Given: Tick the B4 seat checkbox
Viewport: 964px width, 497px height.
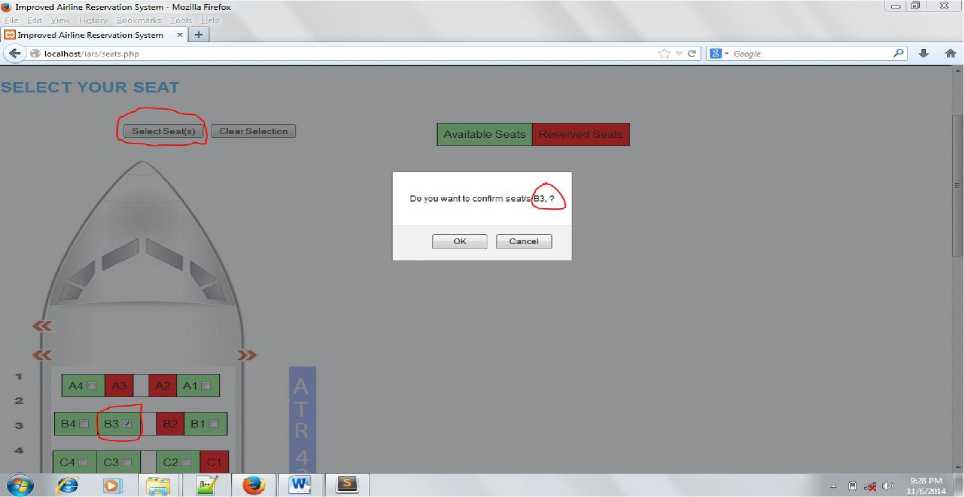Looking at the screenshot, I should [x=84, y=424].
